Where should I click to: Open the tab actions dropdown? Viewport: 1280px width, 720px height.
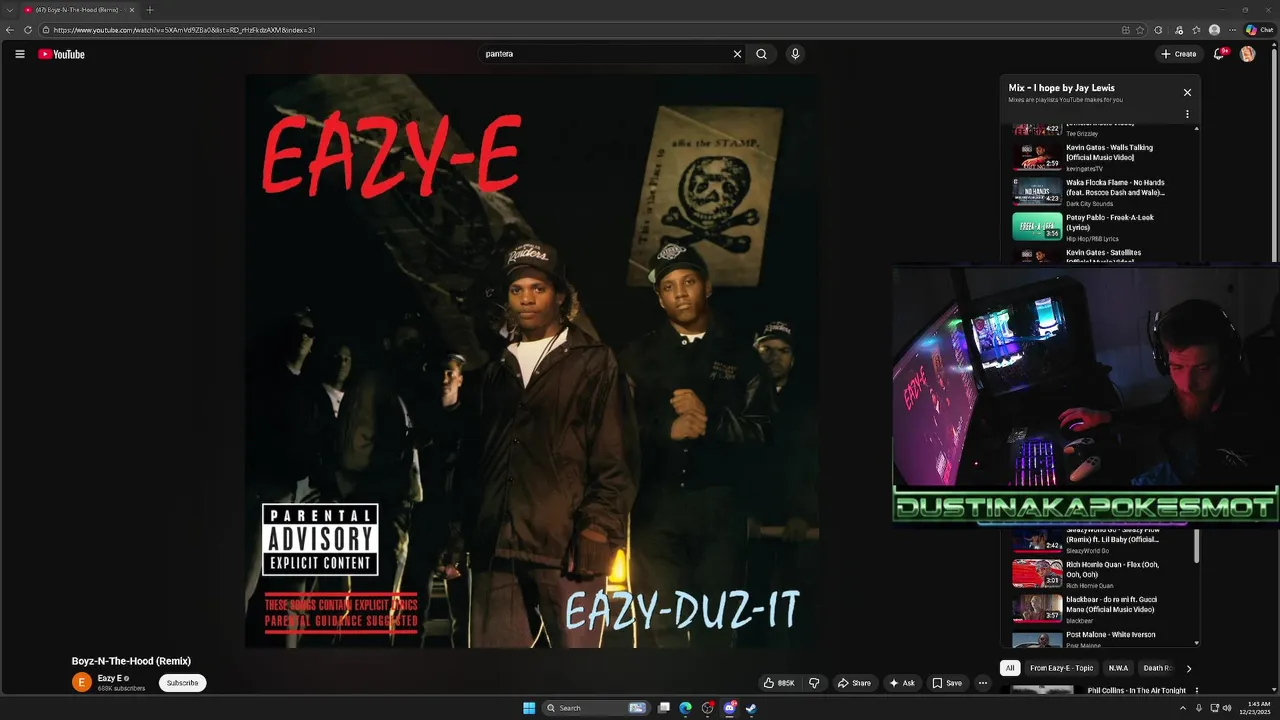(8, 10)
